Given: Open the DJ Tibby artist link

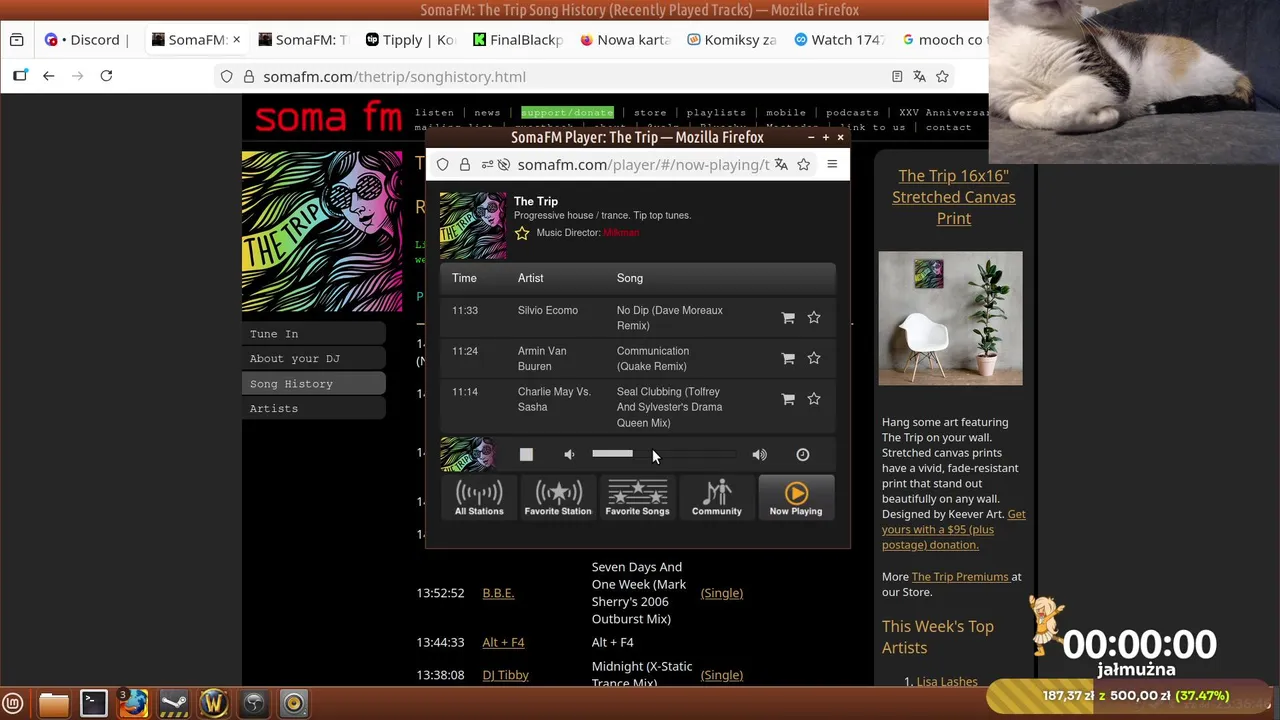Looking at the screenshot, I should point(505,675).
